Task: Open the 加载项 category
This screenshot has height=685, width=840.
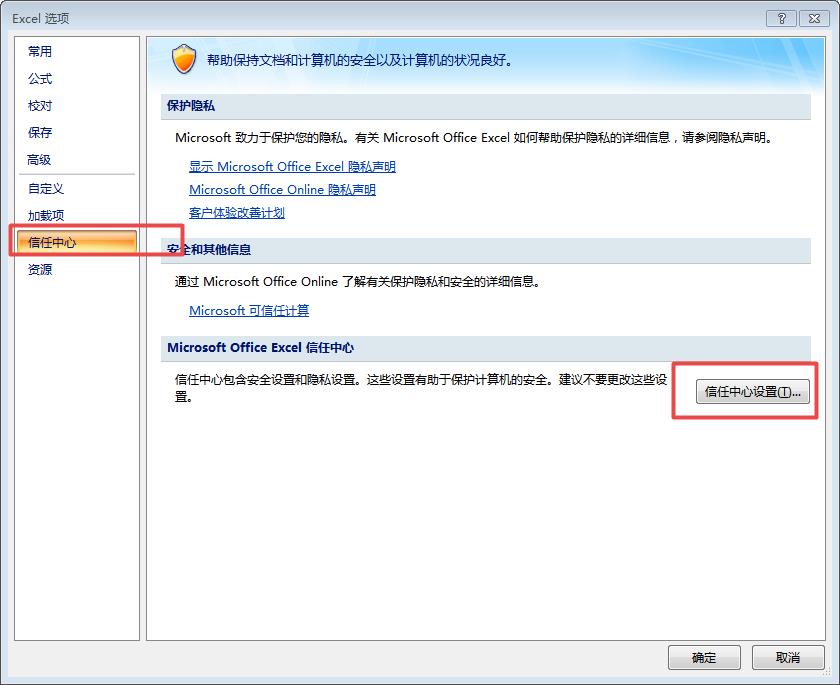Action: click(x=46, y=215)
